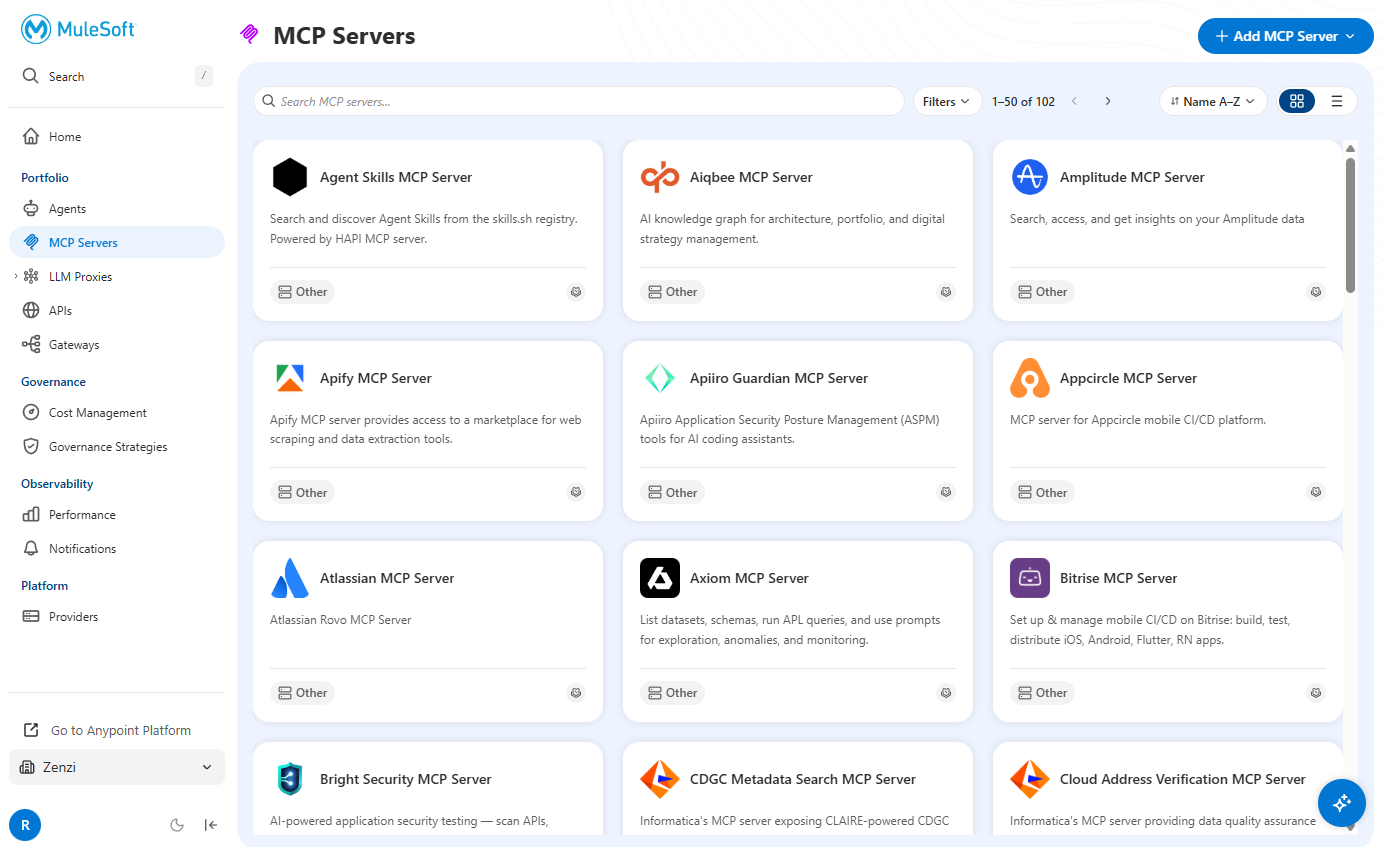
Task: Click the Amplitude logo icon
Action: pyautogui.click(x=1029, y=177)
